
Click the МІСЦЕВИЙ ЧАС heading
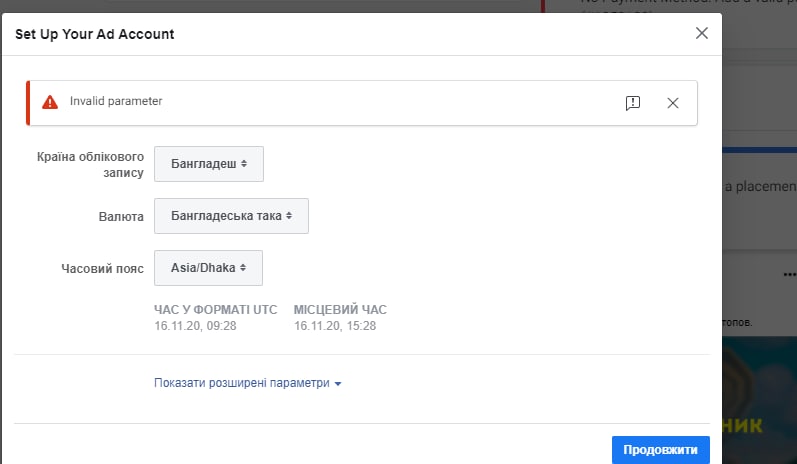pyautogui.click(x=340, y=310)
